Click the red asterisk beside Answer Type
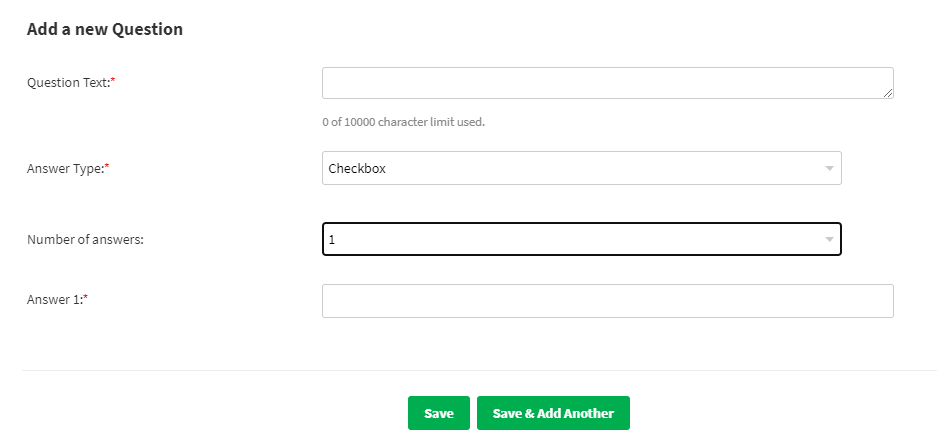Viewport: 937px width, 441px height. (107, 168)
